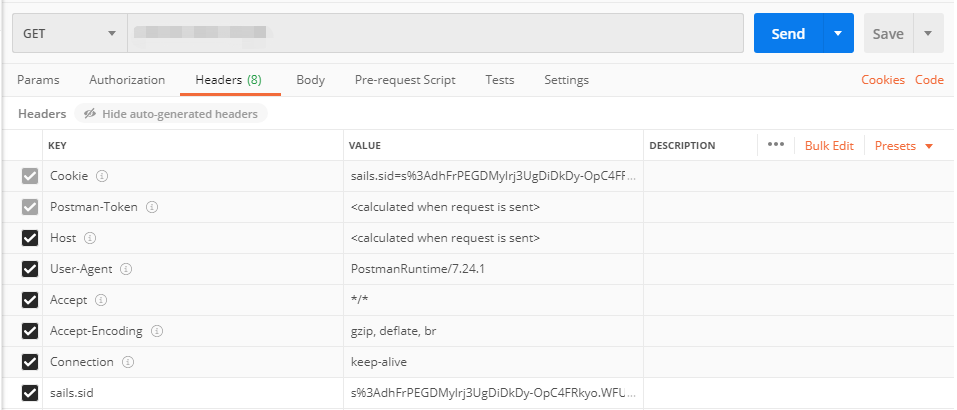Click the info icon beside User-Agent

(126, 270)
